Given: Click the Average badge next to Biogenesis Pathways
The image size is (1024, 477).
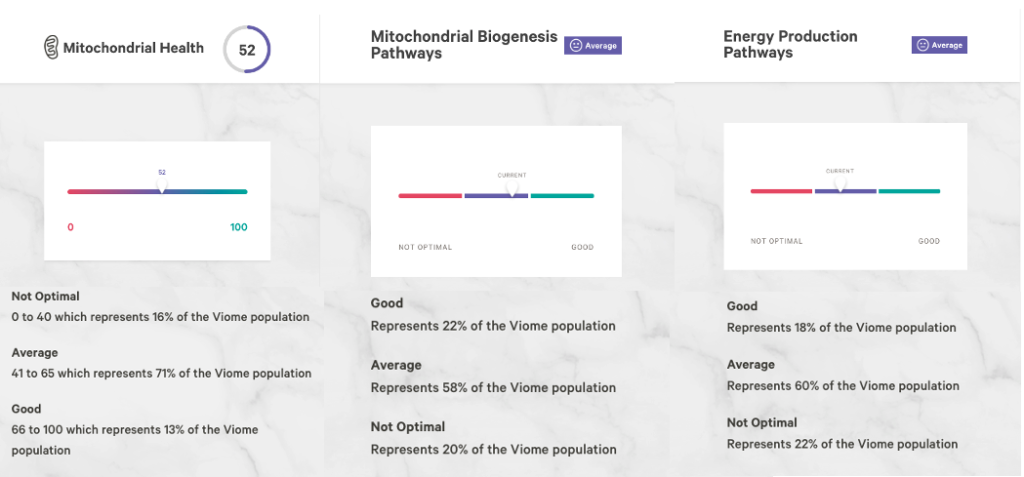Looking at the screenshot, I should (593, 46).
